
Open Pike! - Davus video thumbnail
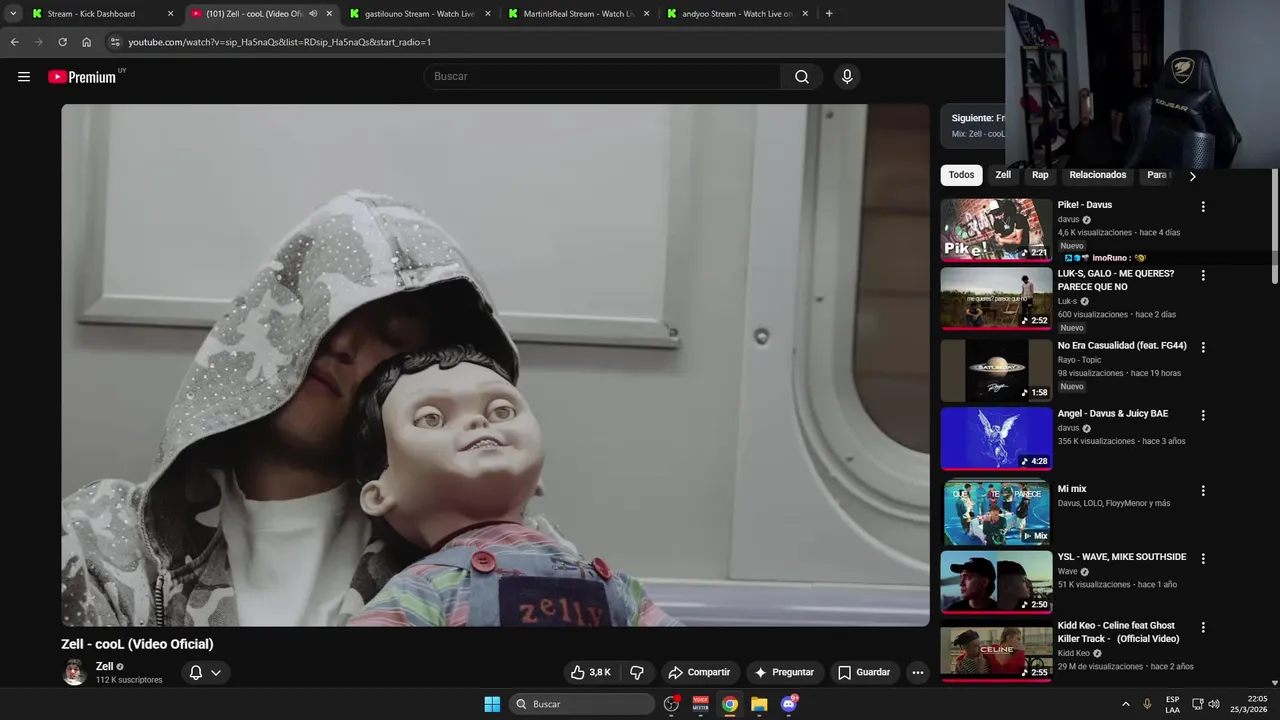[996, 230]
